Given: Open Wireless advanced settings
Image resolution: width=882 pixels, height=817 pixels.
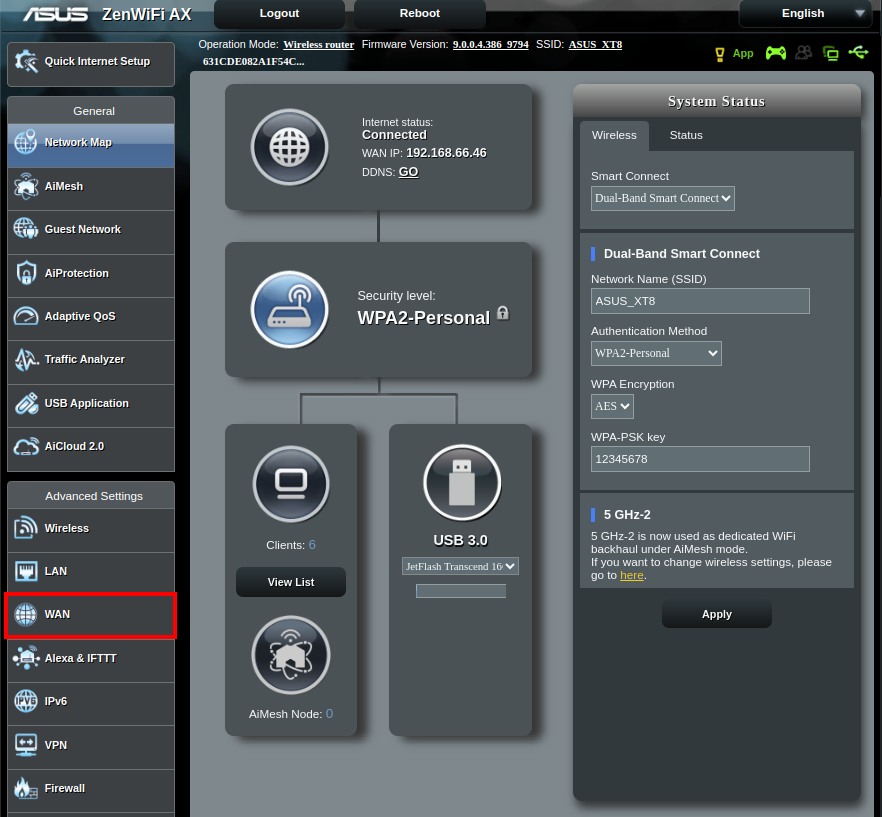Looking at the screenshot, I should click(x=91, y=530).
